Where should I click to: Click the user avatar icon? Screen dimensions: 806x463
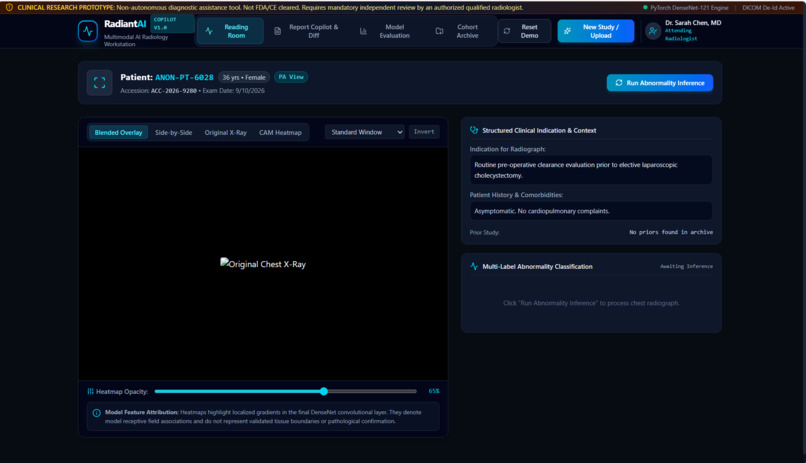tap(653, 31)
